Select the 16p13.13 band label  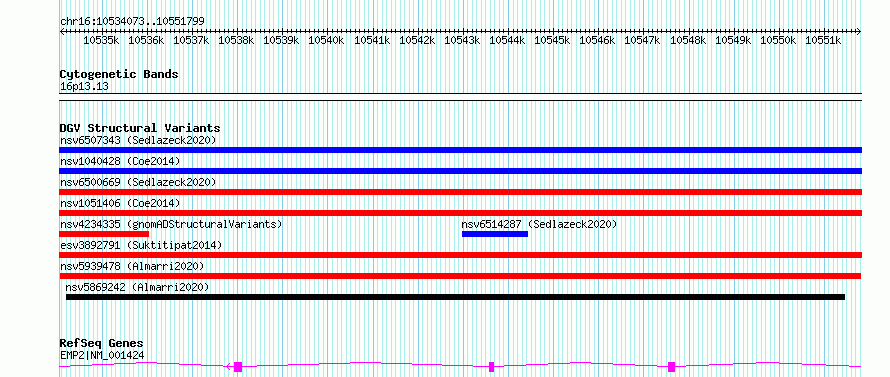pos(84,87)
